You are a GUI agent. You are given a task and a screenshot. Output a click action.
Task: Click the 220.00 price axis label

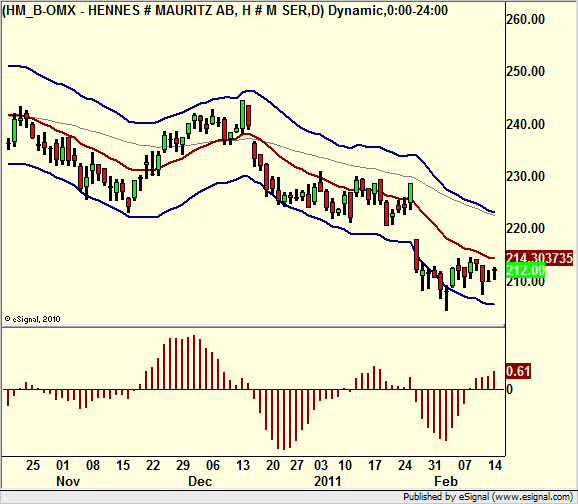click(525, 228)
